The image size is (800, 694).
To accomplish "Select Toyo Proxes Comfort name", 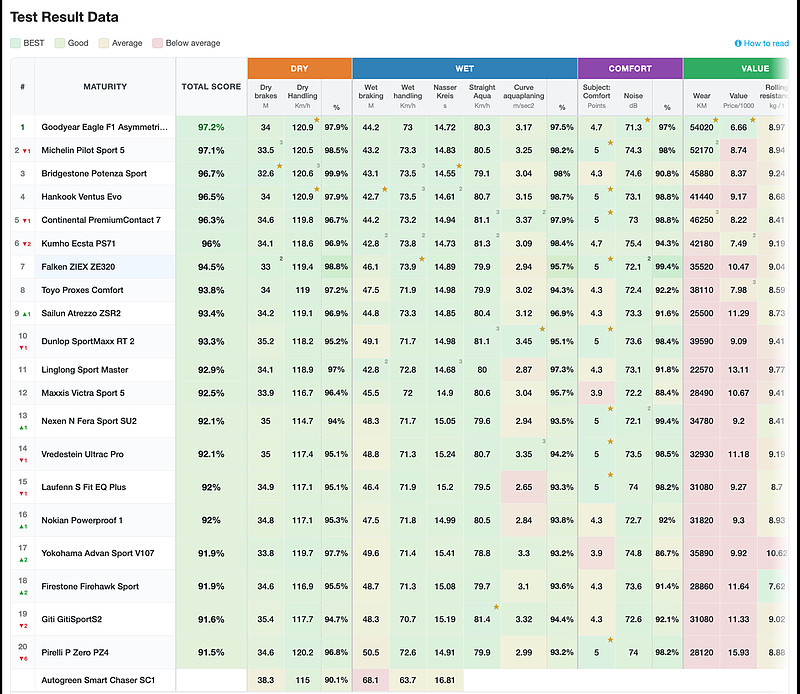I will pyautogui.click(x=82, y=290).
